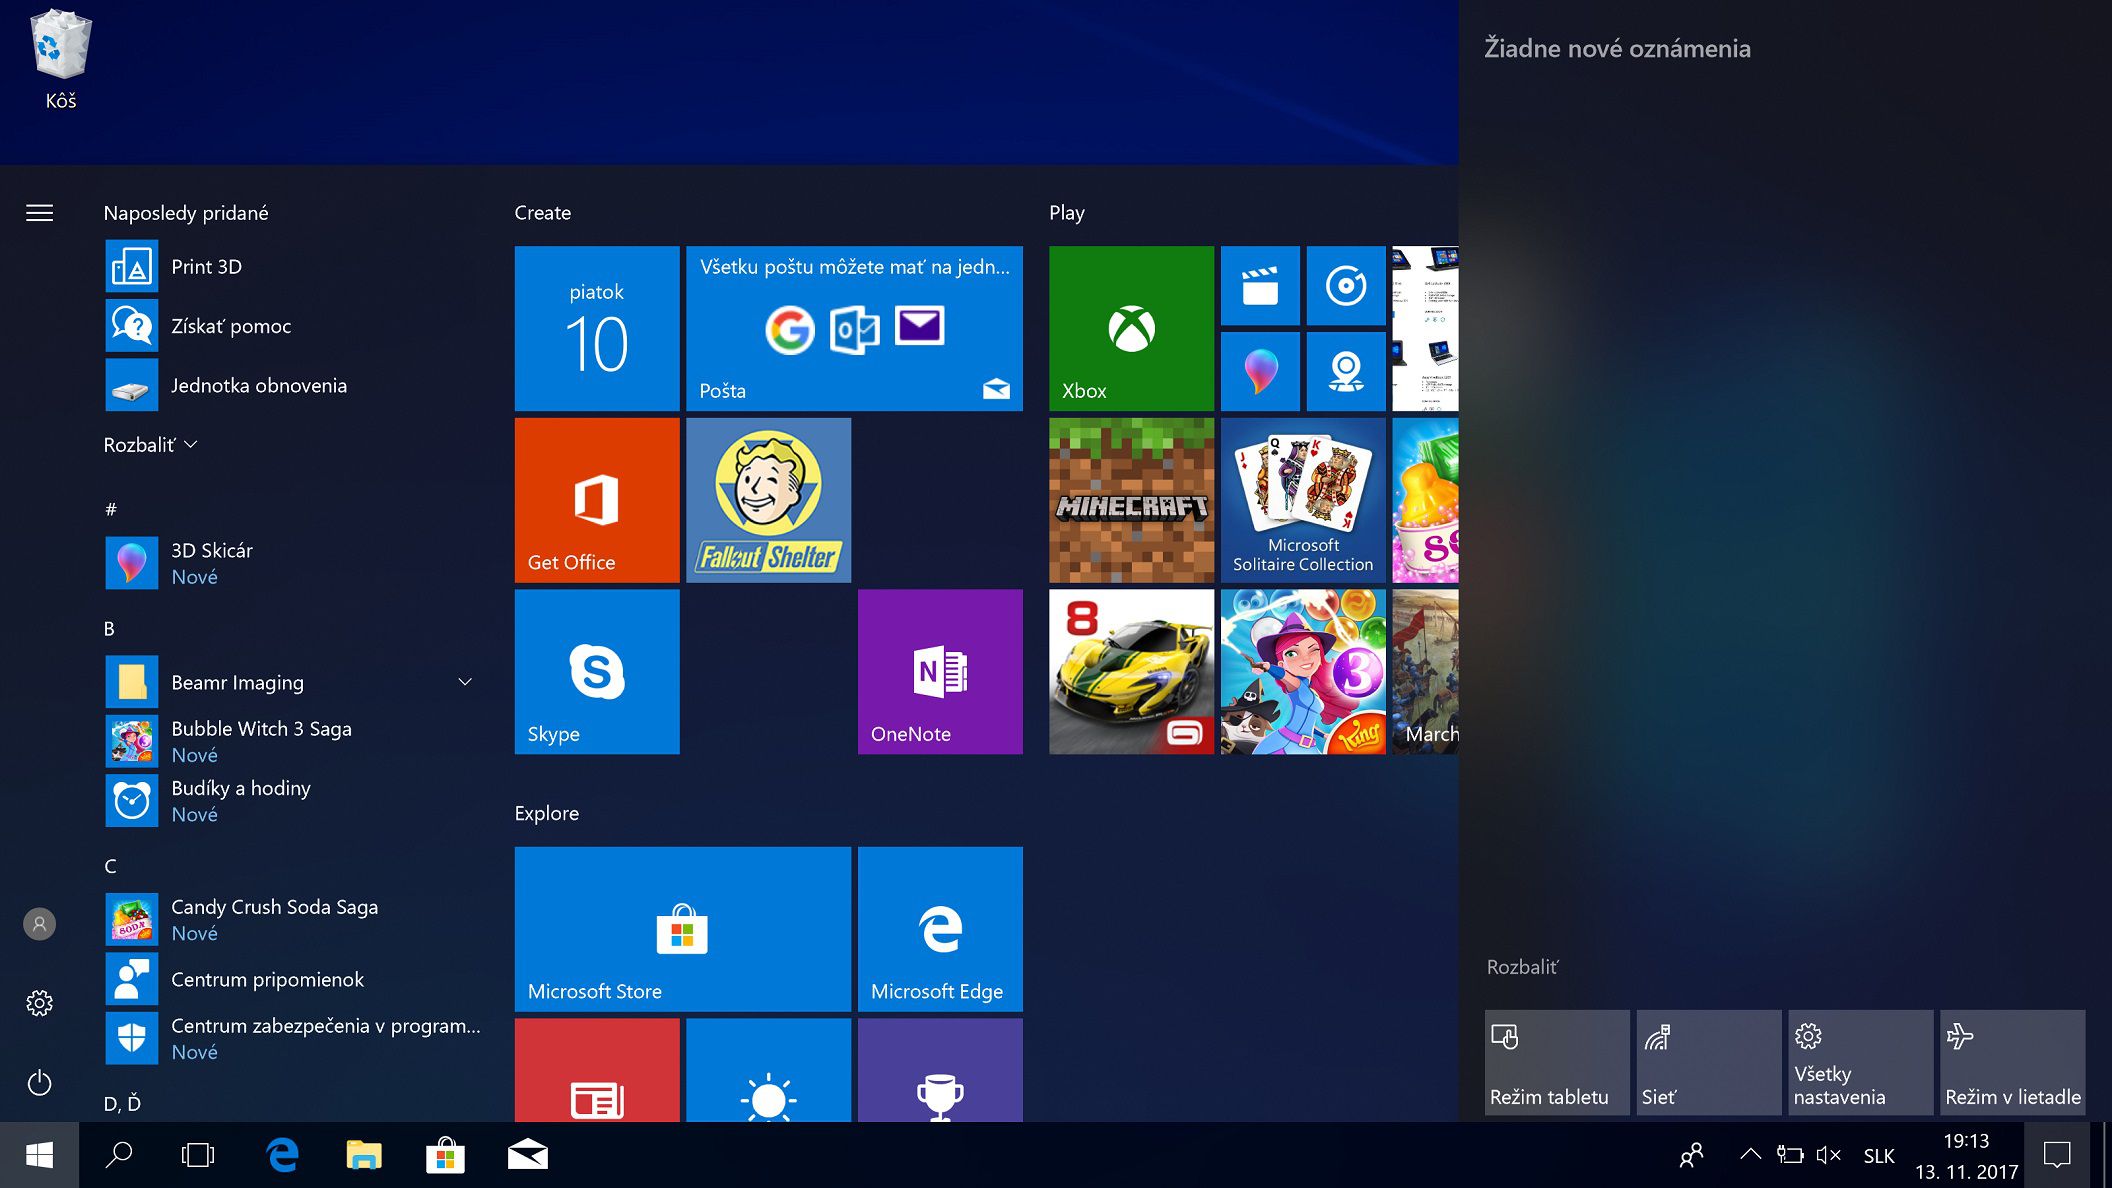
Task: Open the Minecraft tile
Action: click(1131, 500)
